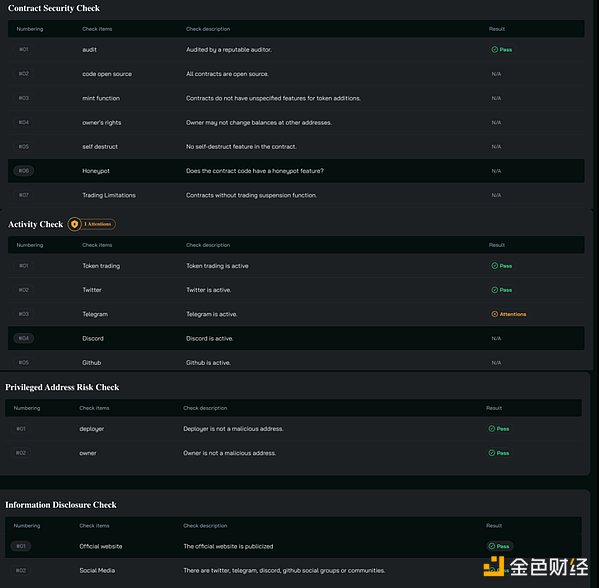The width and height of the screenshot is (600, 588).
Task: Click the Github row in Activity Check
Action: pos(92,363)
